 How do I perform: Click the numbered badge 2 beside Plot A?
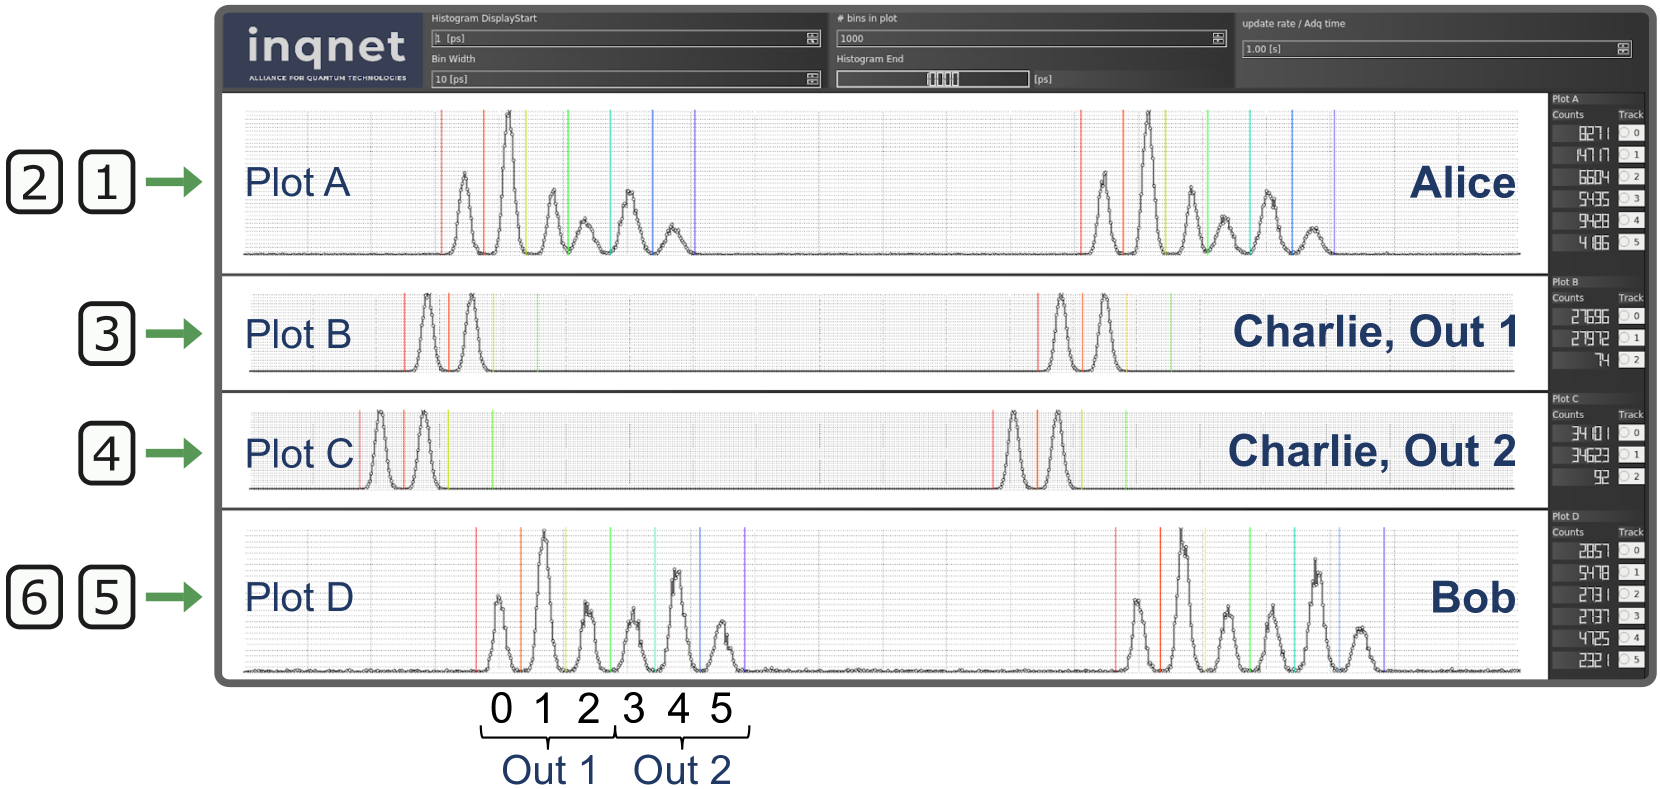35,182
